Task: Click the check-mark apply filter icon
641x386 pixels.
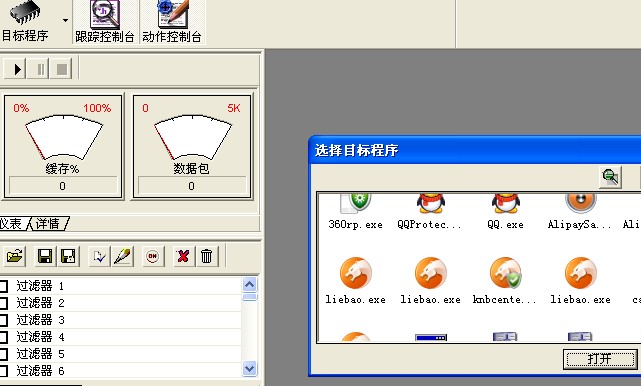Action: click(99, 256)
